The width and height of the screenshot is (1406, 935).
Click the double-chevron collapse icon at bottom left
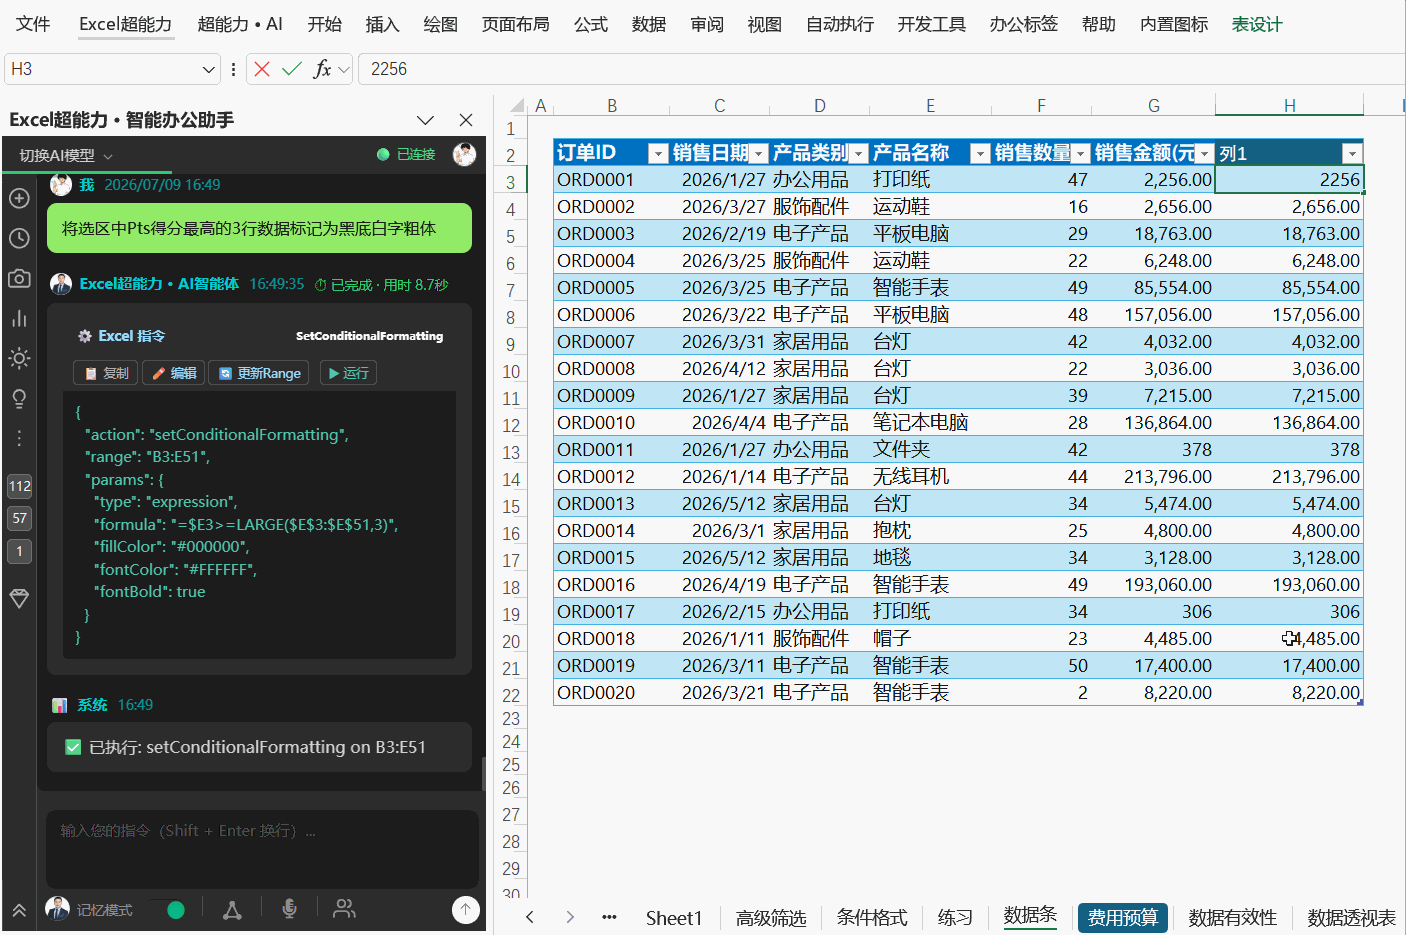click(19, 910)
